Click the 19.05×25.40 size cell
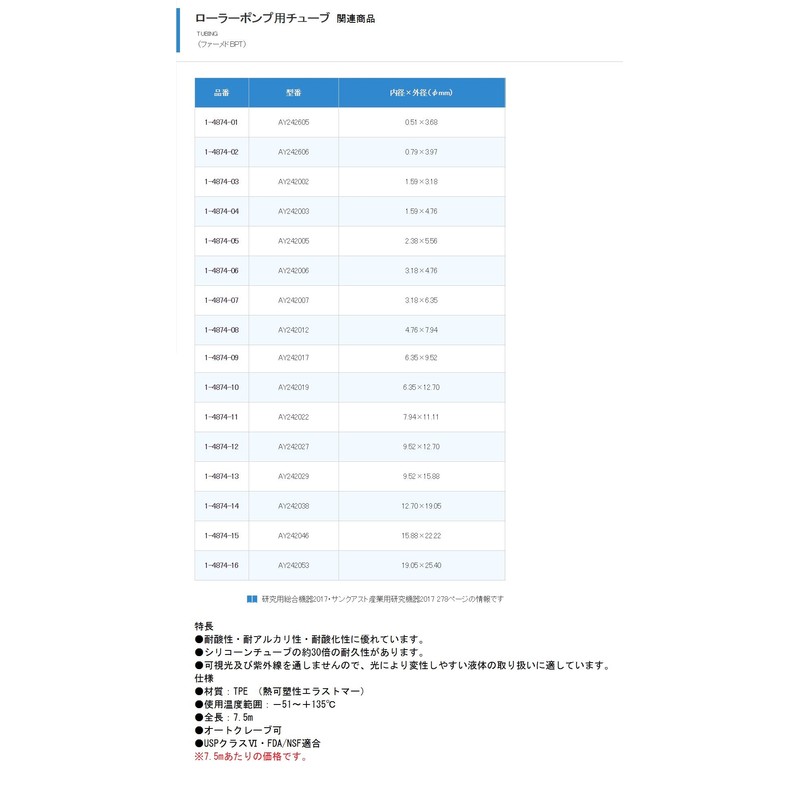The height and width of the screenshot is (800, 800). point(421,565)
